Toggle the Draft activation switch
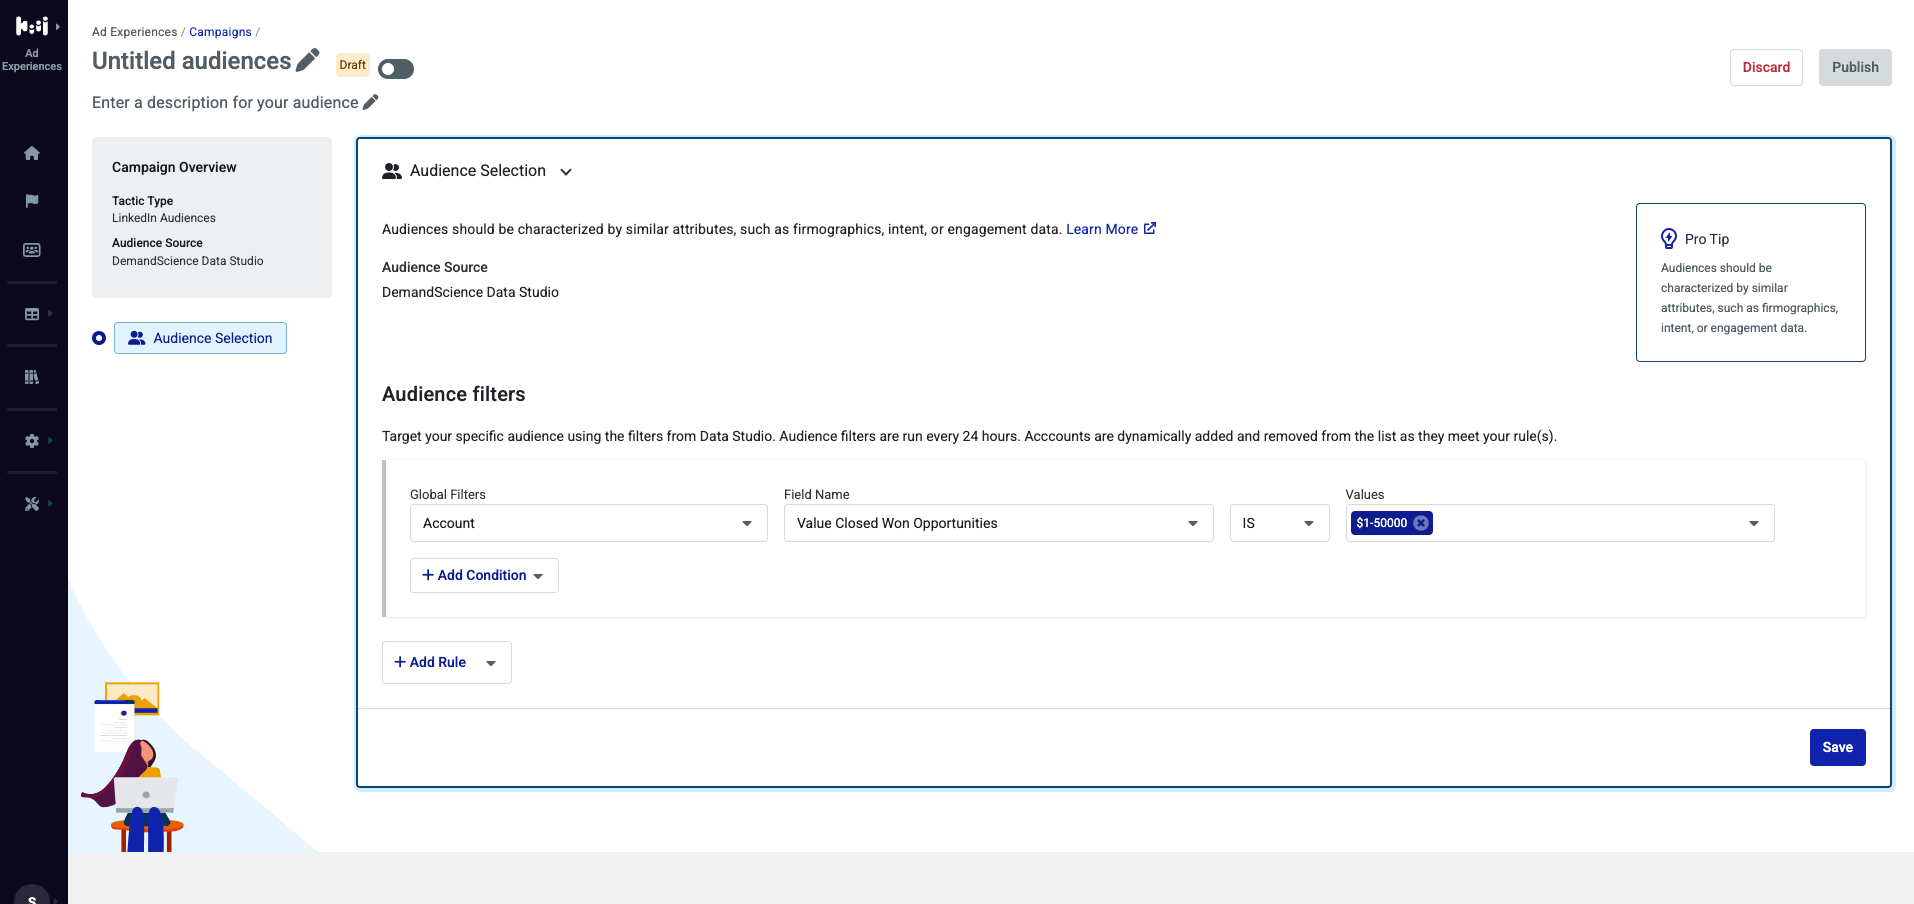 click(396, 69)
